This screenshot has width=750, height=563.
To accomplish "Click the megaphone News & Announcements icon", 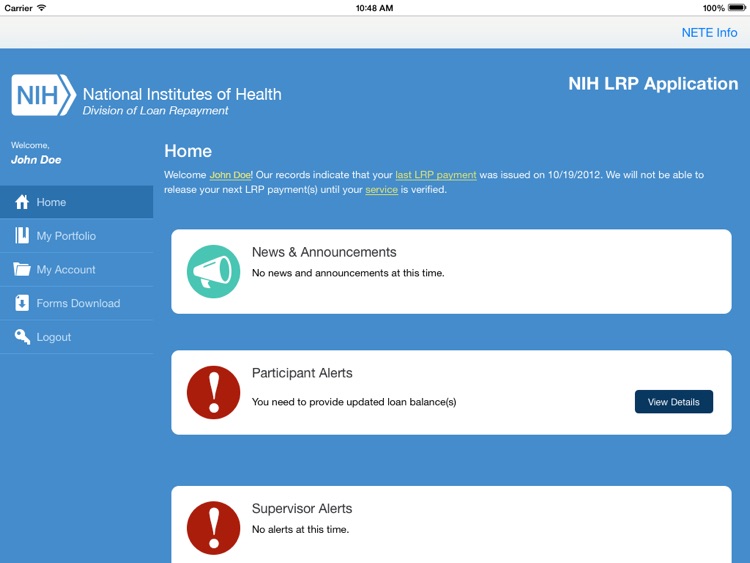I will [x=213, y=271].
